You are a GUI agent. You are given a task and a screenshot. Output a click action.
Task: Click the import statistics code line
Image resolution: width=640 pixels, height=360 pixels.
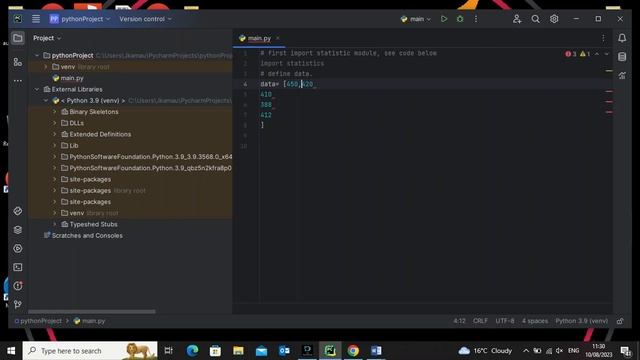292,64
